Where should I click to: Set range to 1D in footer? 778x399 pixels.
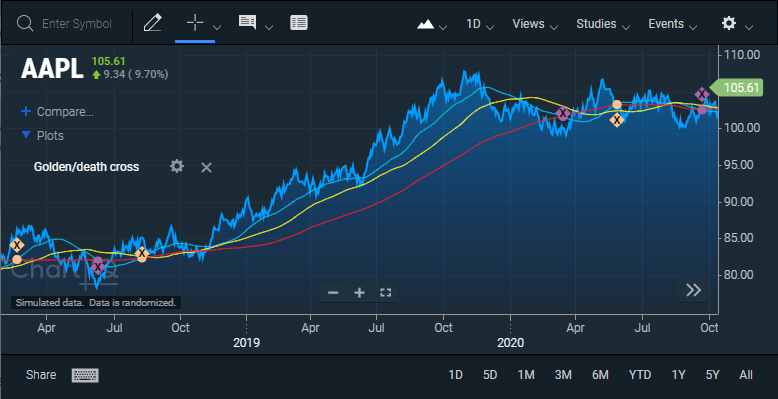455,375
